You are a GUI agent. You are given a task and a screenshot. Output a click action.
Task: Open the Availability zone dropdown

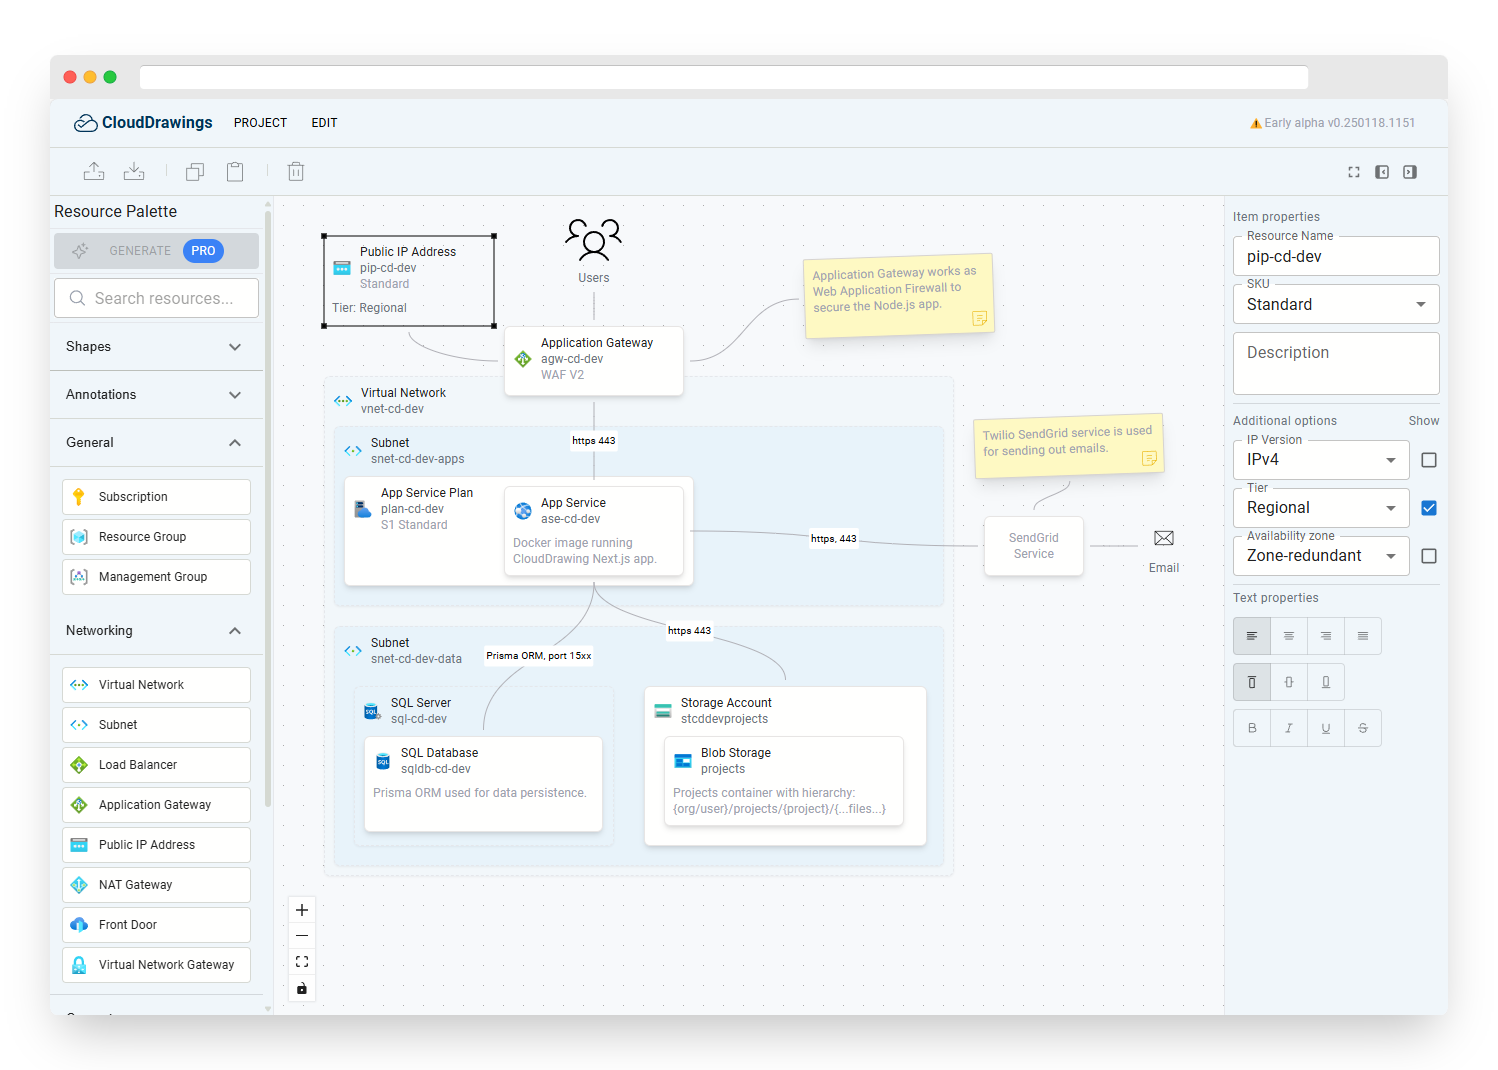1321,556
